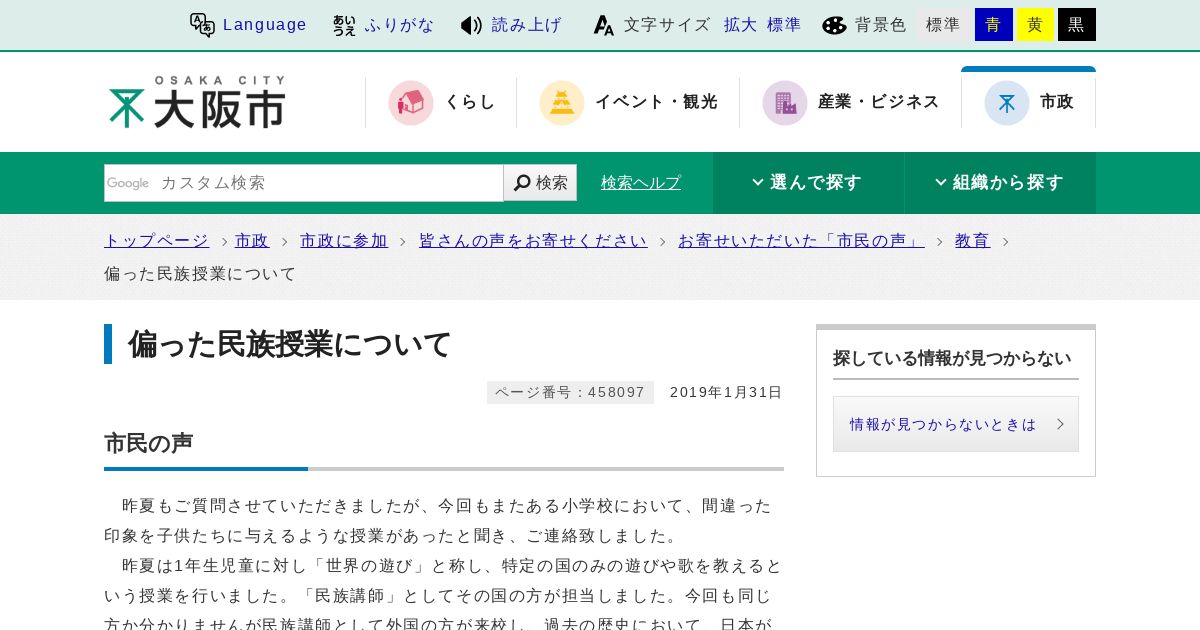Open the イベント・観光 navigation tab
Viewport: 1200px width, 630px height.
628,102
